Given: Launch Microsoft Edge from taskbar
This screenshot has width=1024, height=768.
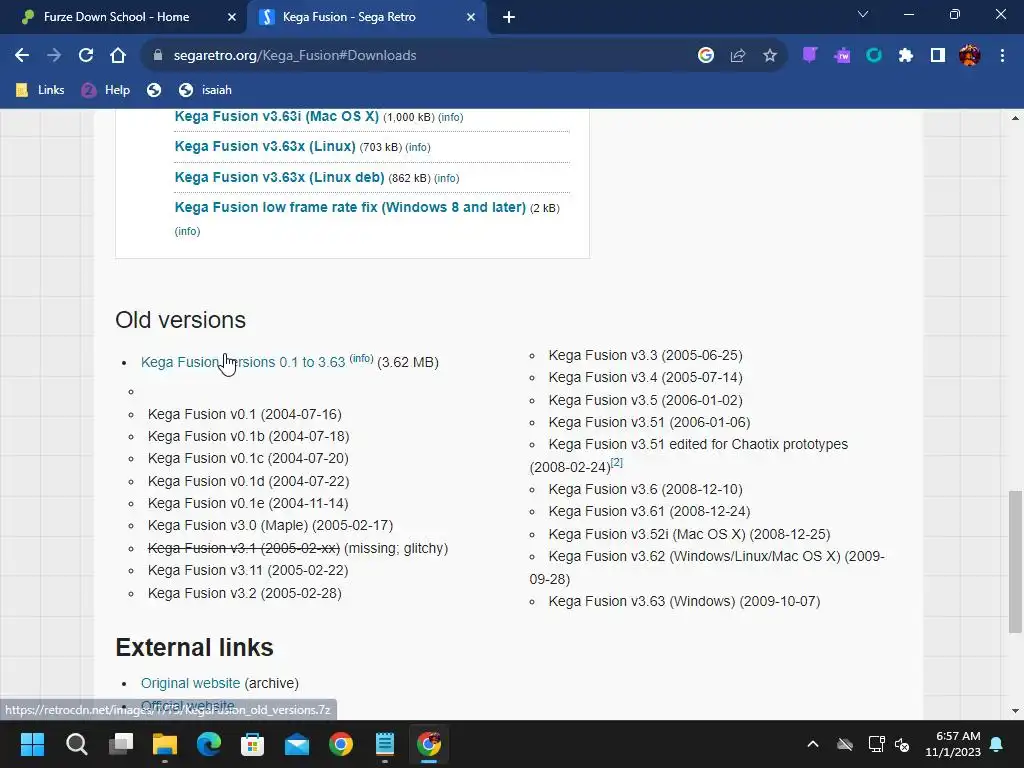Looking at the screenshot, I should (208, 744).
